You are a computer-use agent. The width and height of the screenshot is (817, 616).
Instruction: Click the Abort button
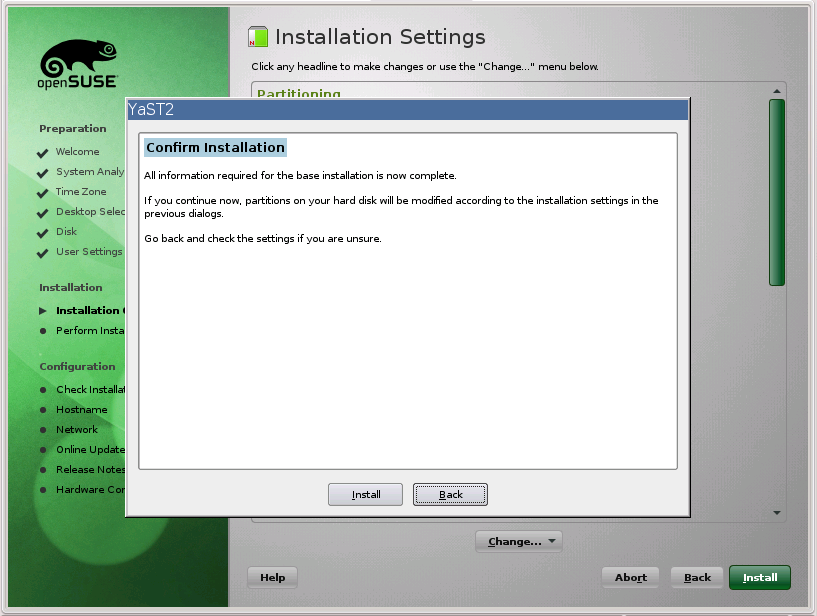(x=630, y=577)
